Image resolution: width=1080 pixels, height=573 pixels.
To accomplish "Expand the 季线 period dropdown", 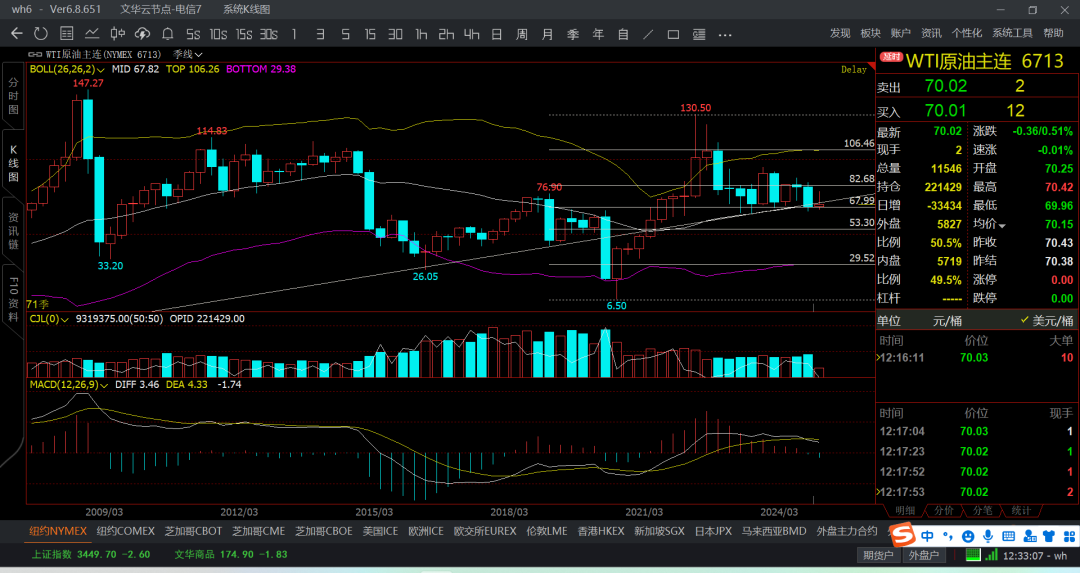I will [x=188, y=54].
